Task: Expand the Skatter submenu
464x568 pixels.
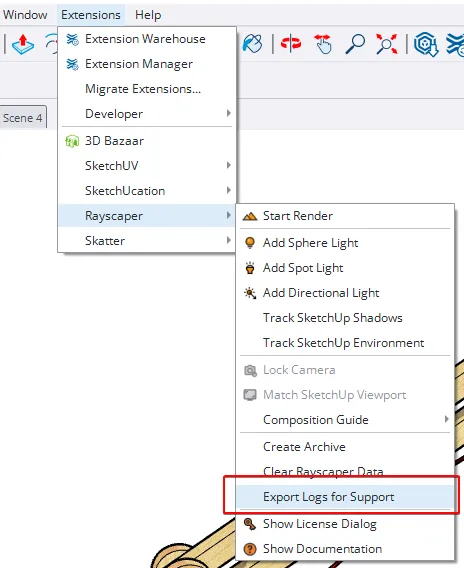Action: click(x=147, y=241)
